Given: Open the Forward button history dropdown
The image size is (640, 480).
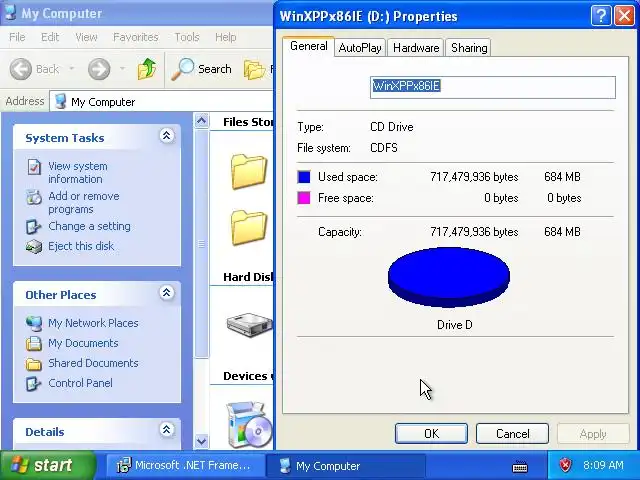Looking at the screenshot, I should (x=122, y=69).
